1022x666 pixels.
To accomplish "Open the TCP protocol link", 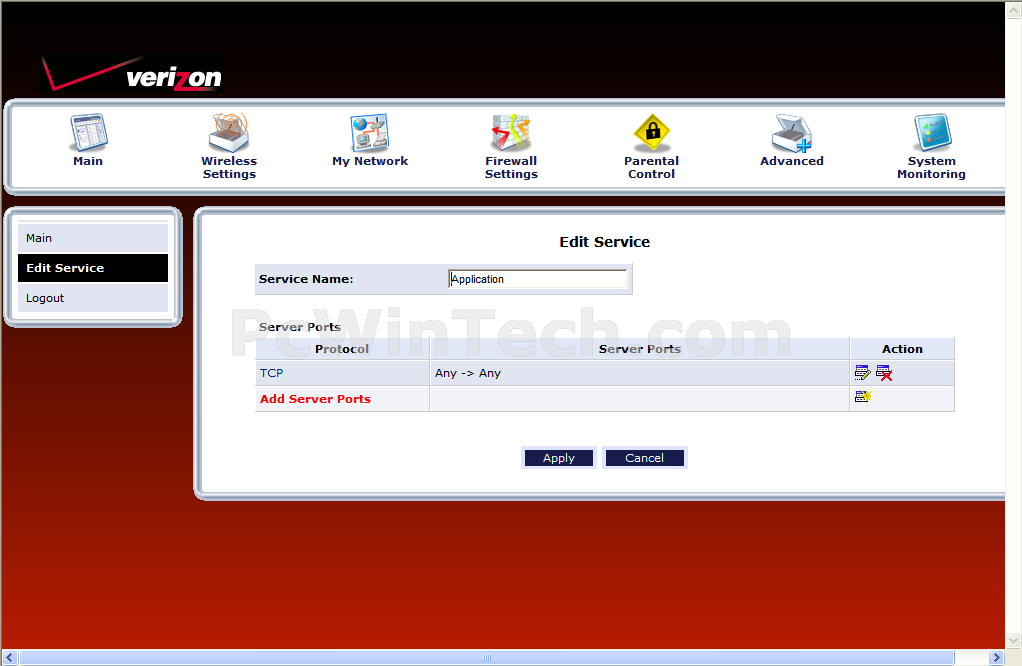I will tap(271, 373).
